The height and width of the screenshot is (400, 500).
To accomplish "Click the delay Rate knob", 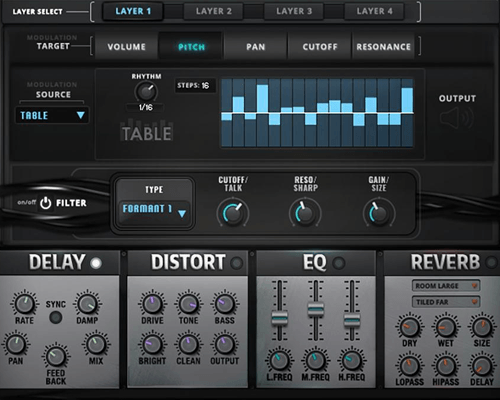I will coord(24,303).
